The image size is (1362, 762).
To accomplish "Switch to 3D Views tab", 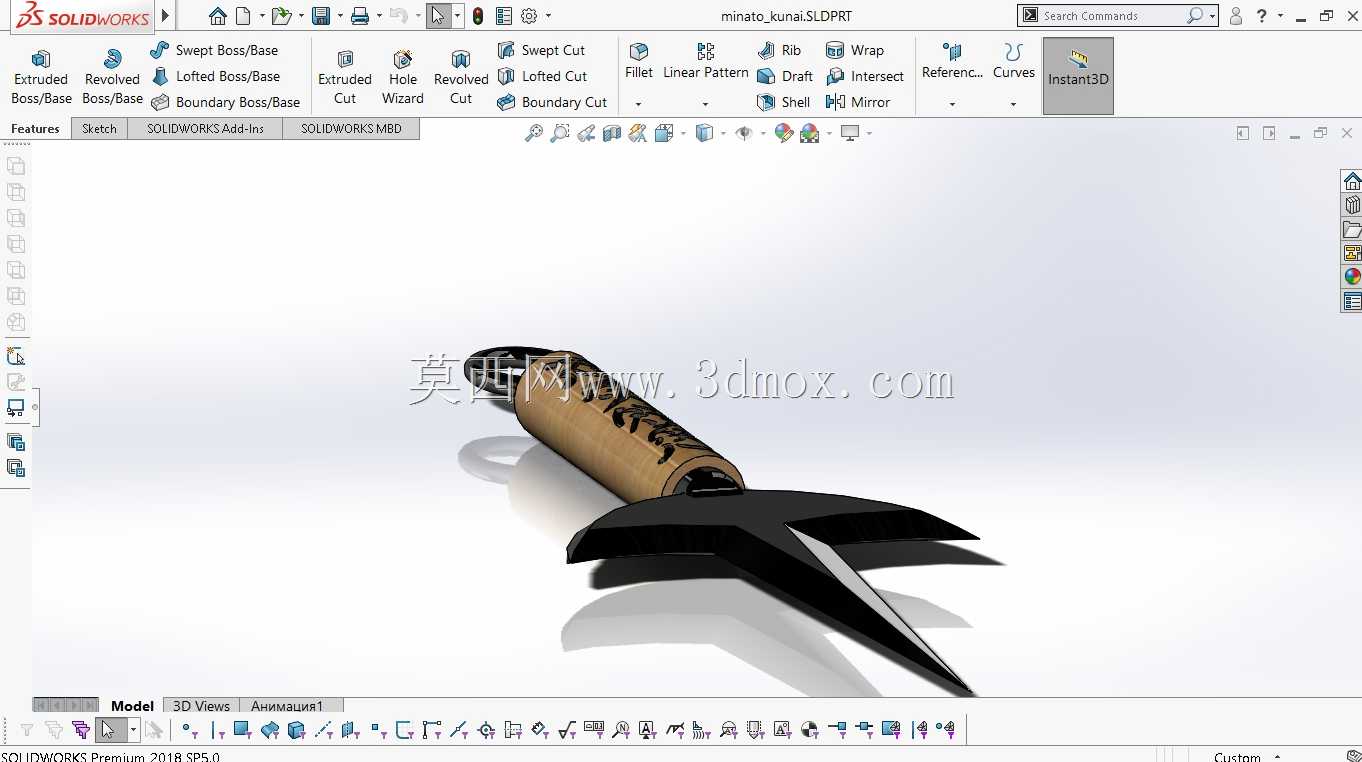I will pos(201,706).
